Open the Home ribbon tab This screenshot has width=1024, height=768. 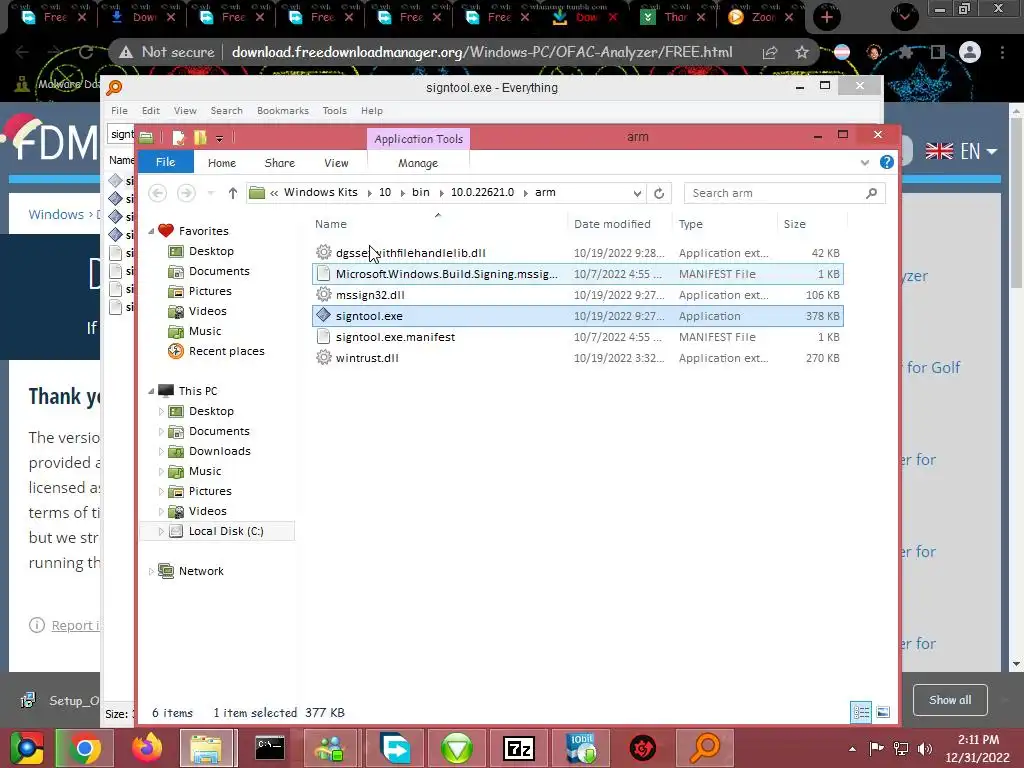(222, 163)
